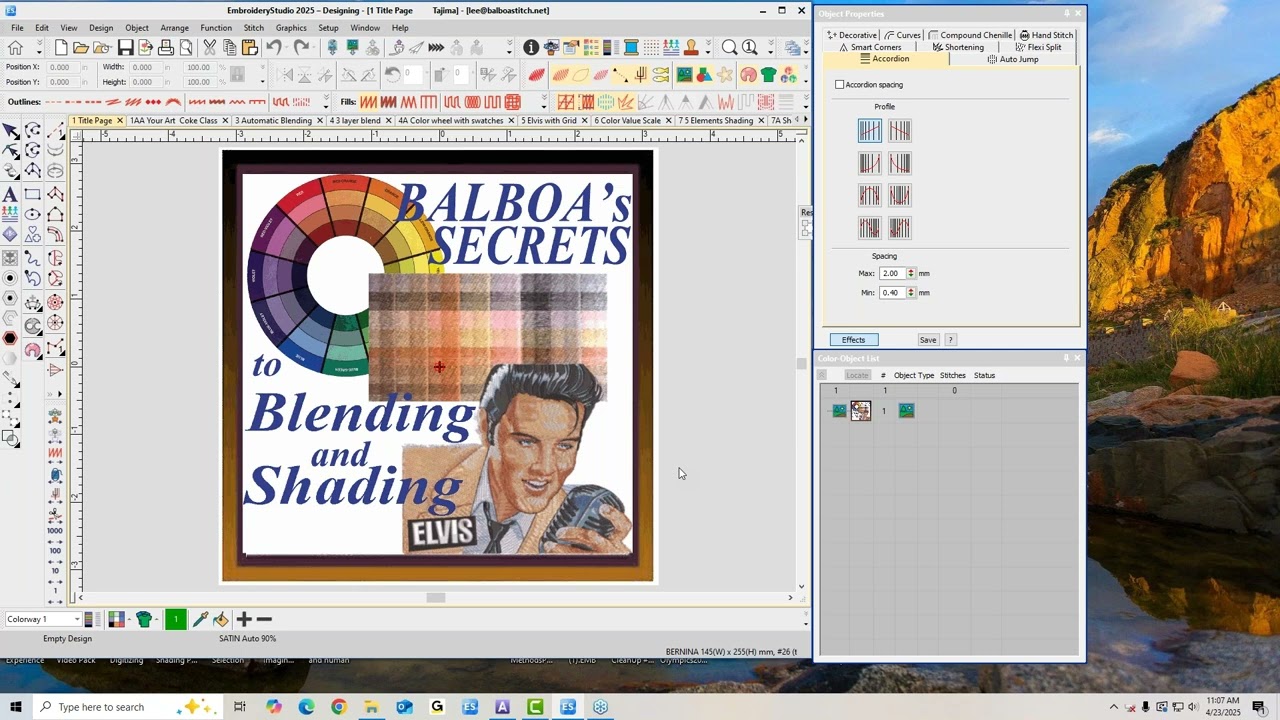This screenshot has height=720, width=1280.
Task: Add a color with the plus icon
Action: (244, 619)
